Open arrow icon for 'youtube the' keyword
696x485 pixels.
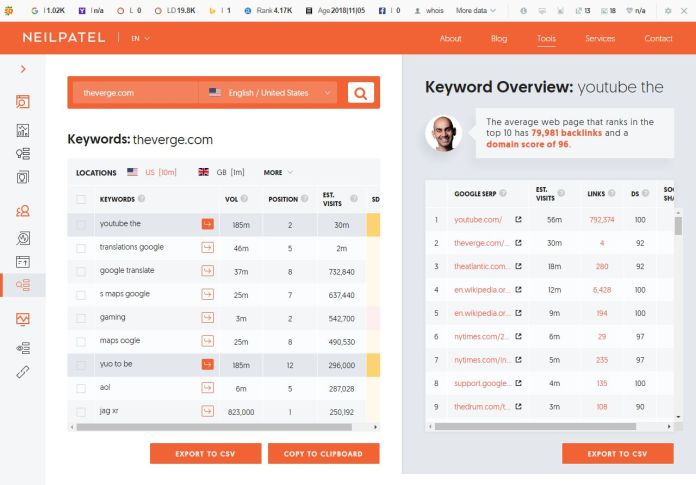coord(207,224)
